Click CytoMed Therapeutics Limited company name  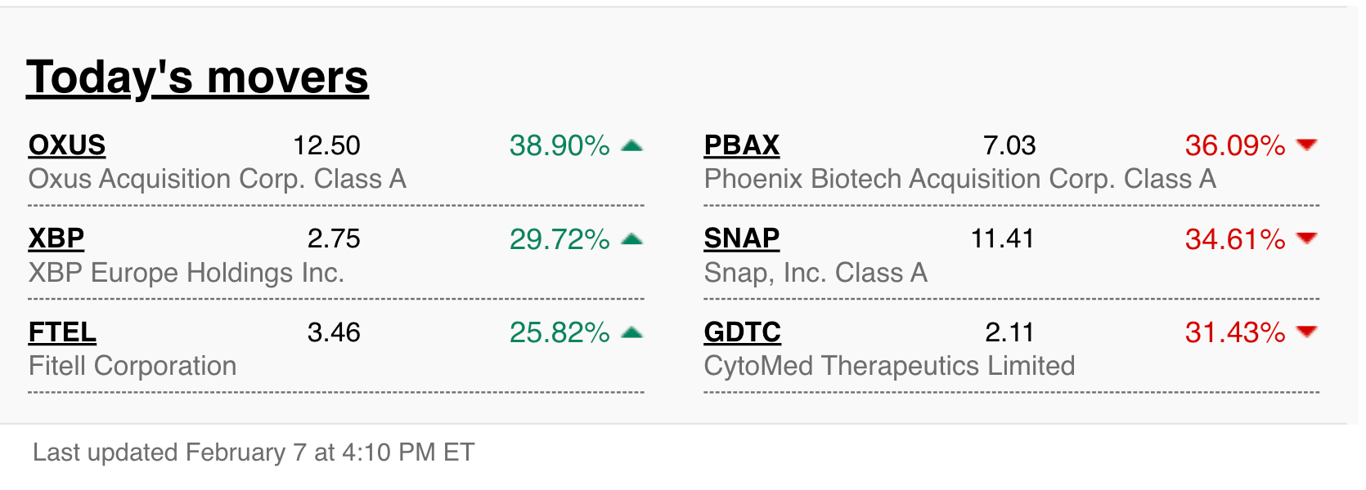tap(890, 366)
